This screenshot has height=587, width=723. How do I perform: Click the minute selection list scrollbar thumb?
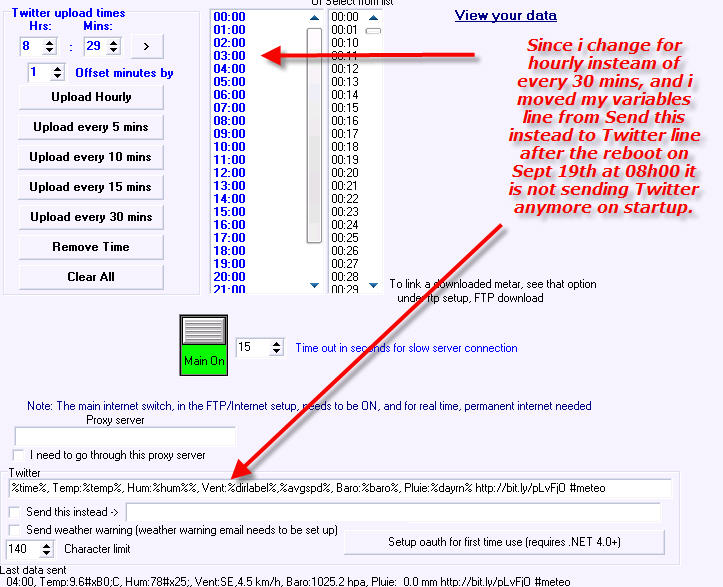(x=373, y=31)
